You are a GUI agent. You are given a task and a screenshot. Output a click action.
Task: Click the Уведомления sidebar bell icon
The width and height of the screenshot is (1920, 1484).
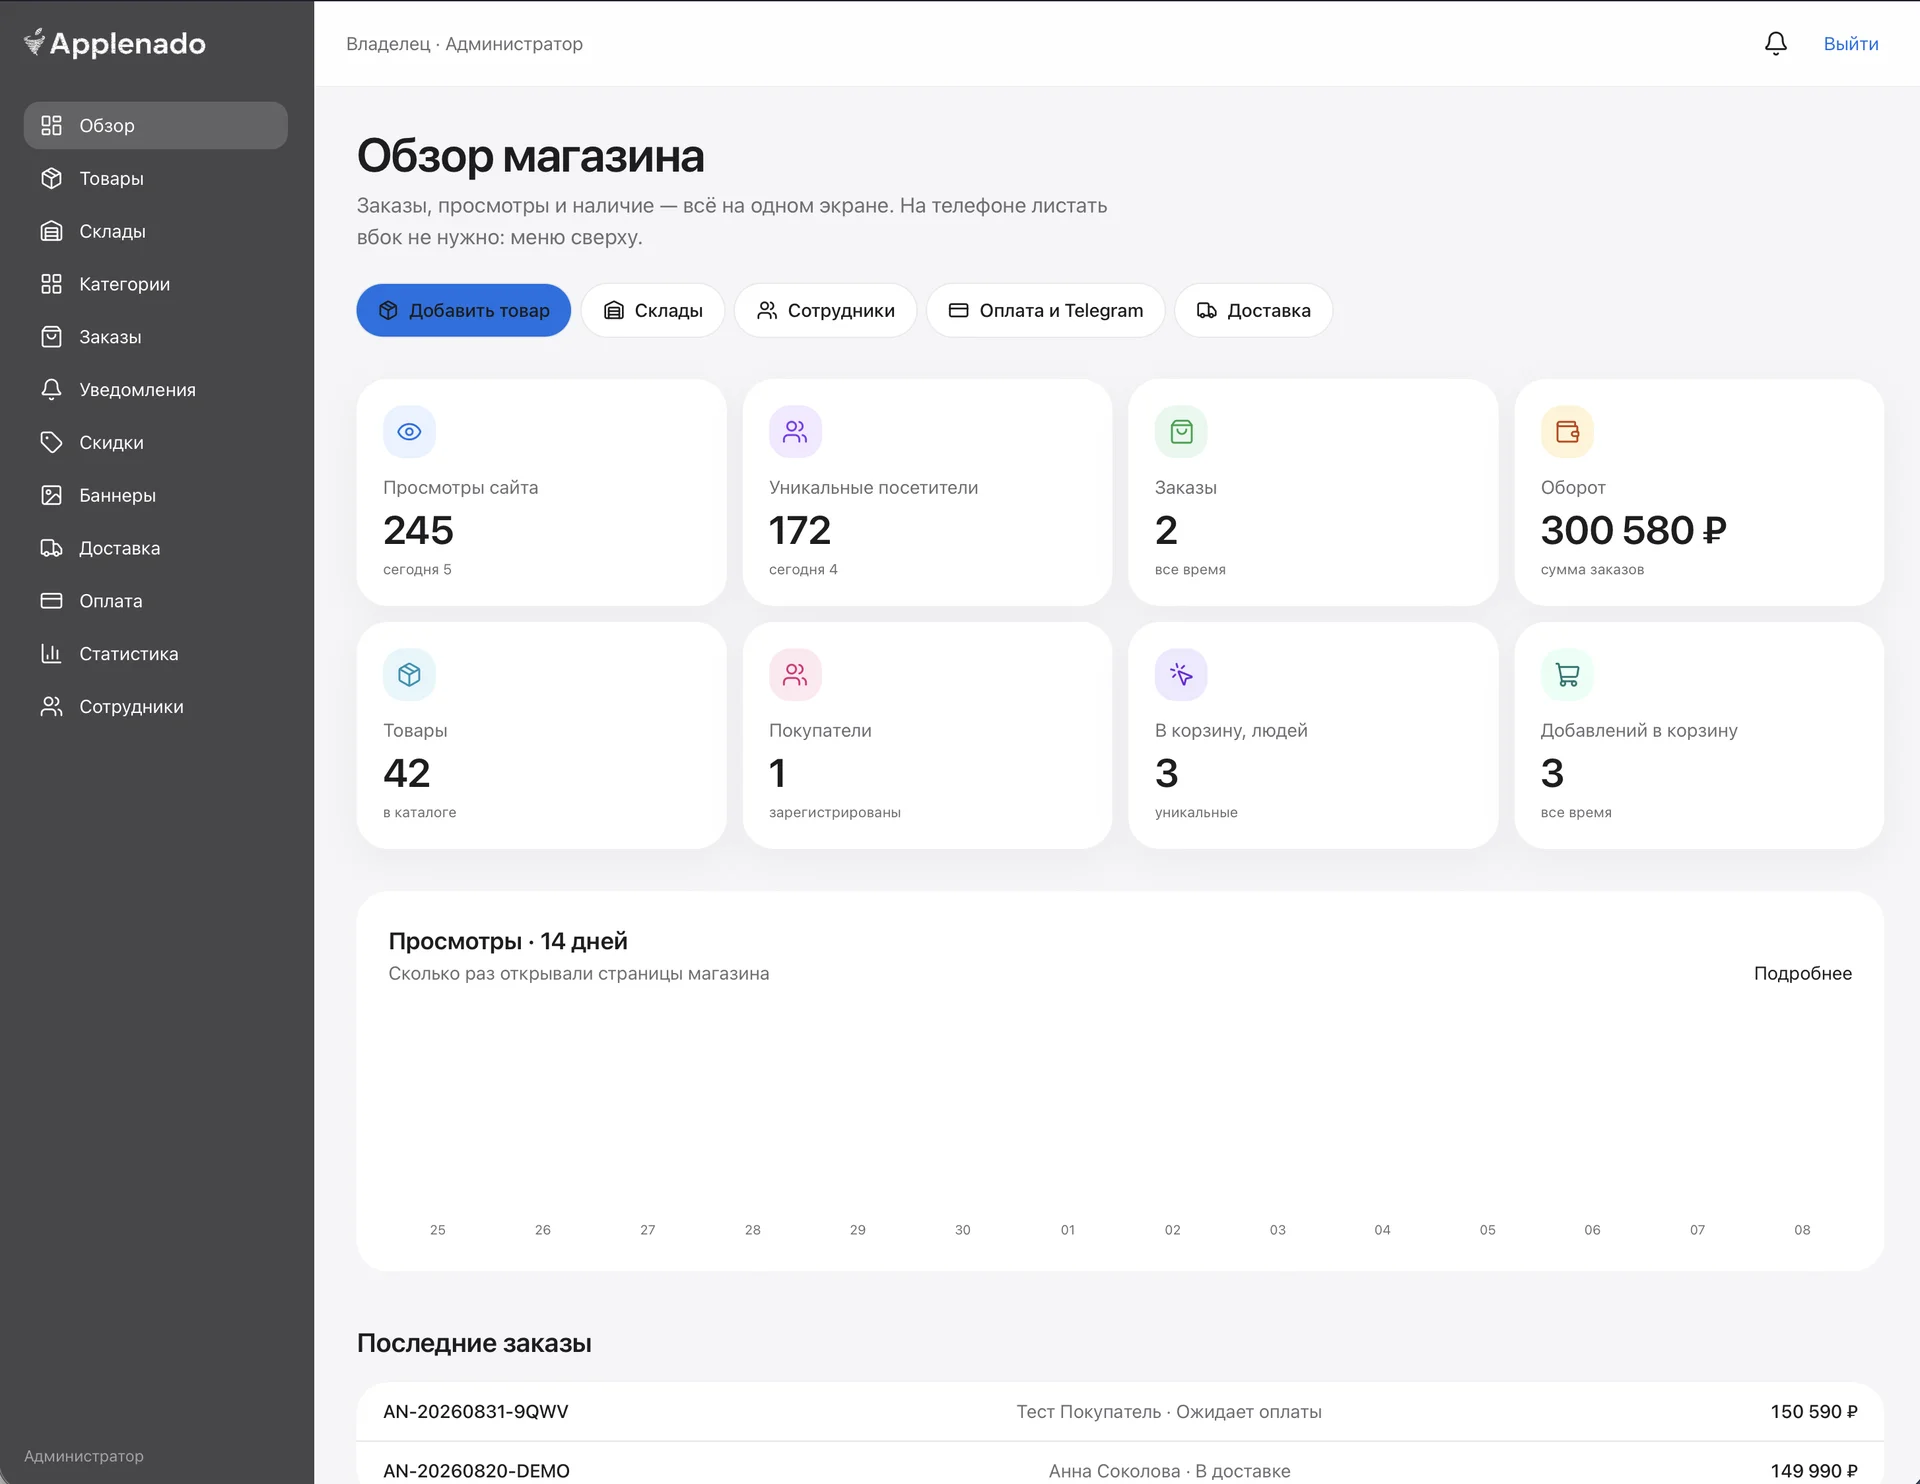51,389
